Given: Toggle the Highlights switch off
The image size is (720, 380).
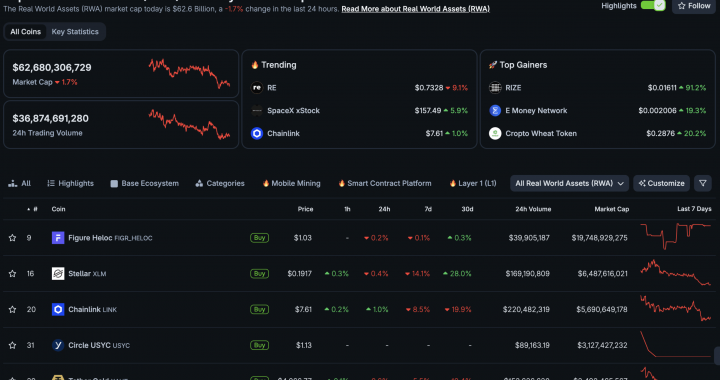Looking at the screenshot, I should [x=652, y=6].
